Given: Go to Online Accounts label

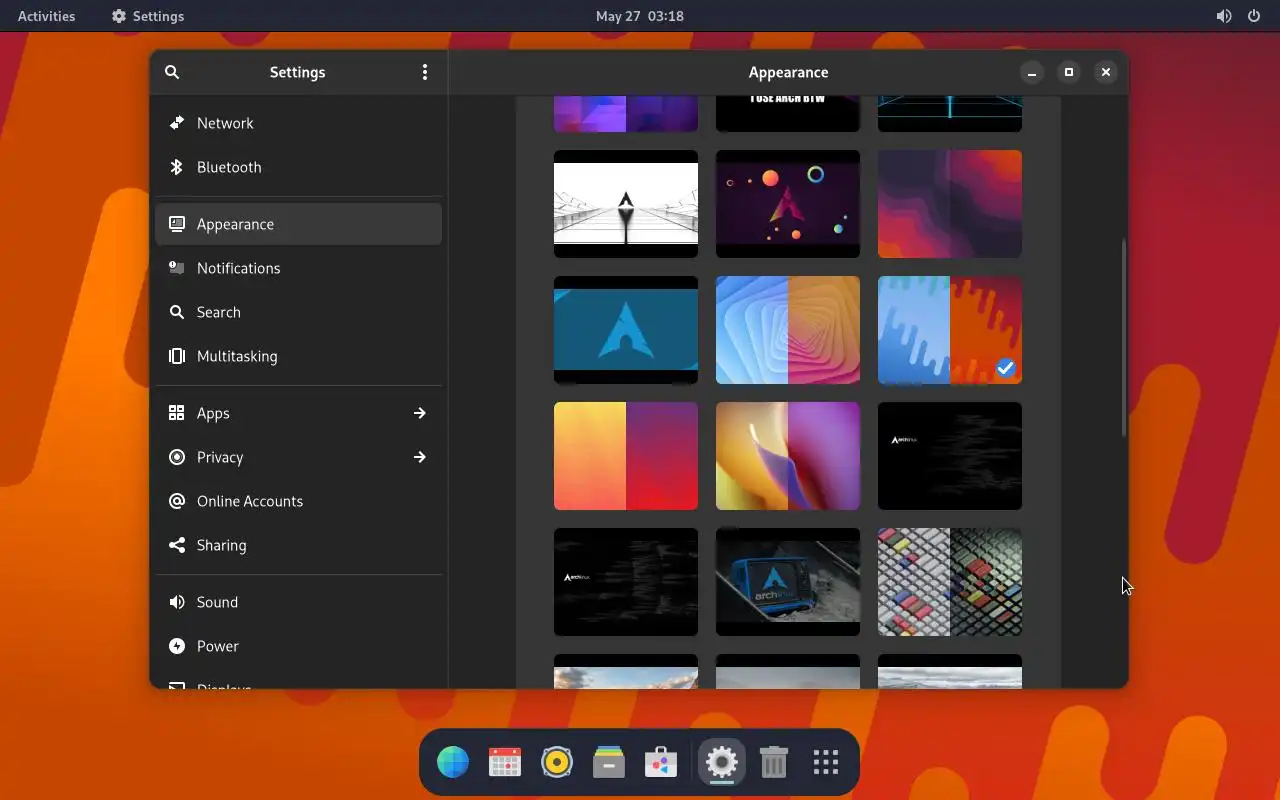Looking at the screenshot, I should point(250,501).
